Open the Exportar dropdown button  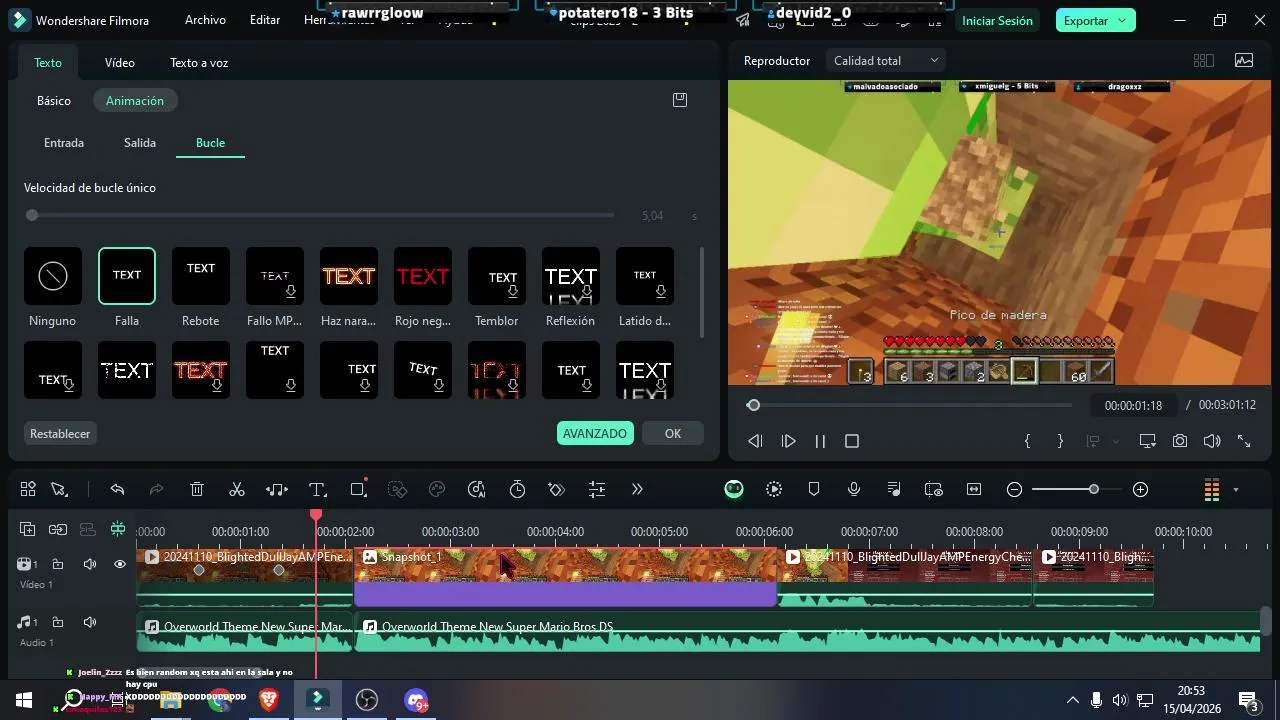coord(1095,21)
